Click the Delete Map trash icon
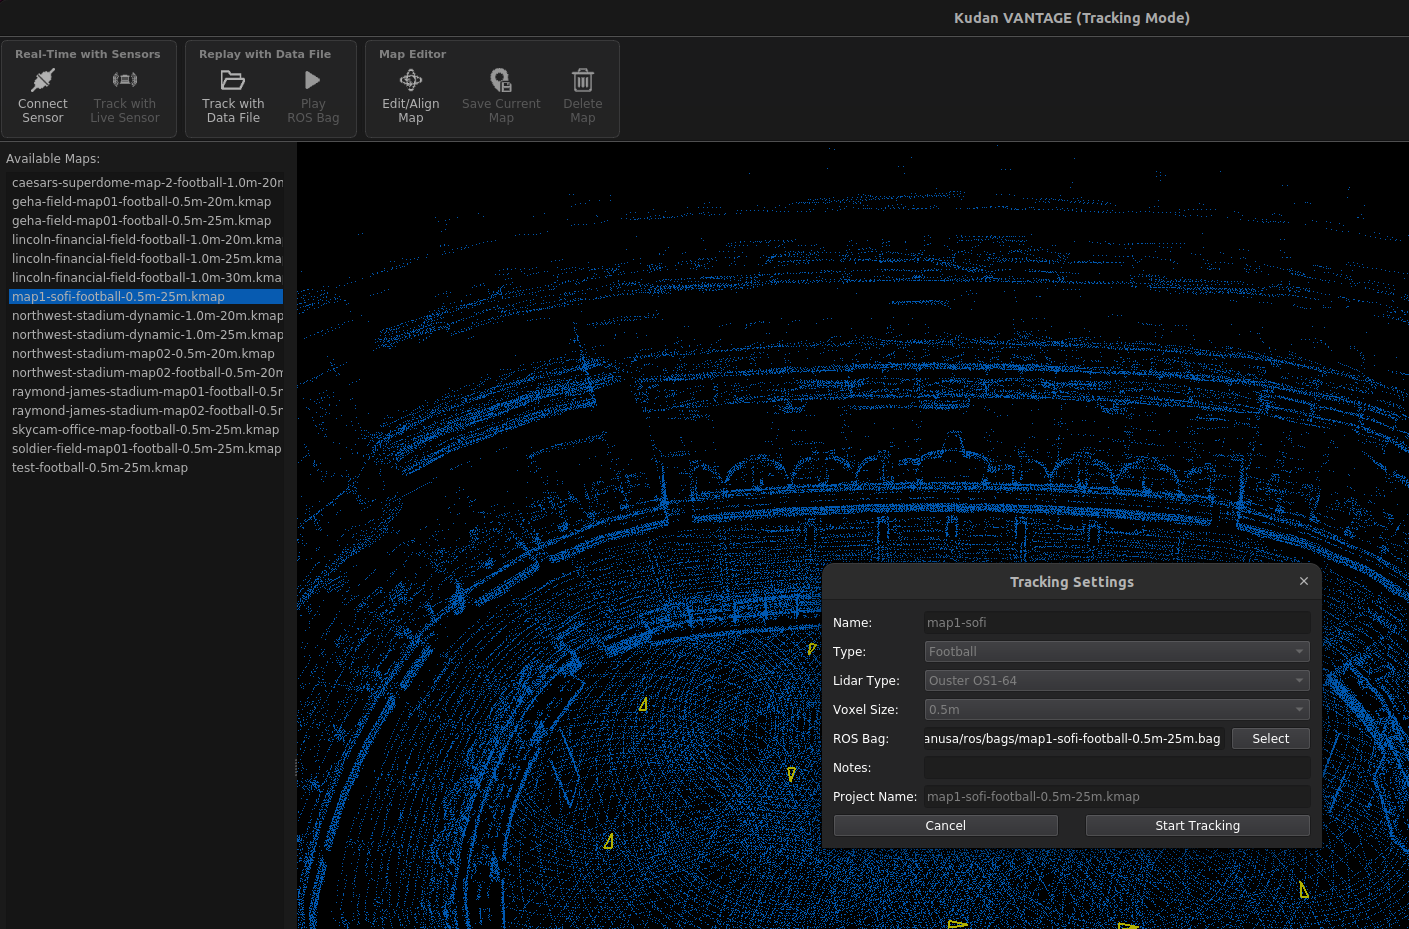 click(583, 81)
